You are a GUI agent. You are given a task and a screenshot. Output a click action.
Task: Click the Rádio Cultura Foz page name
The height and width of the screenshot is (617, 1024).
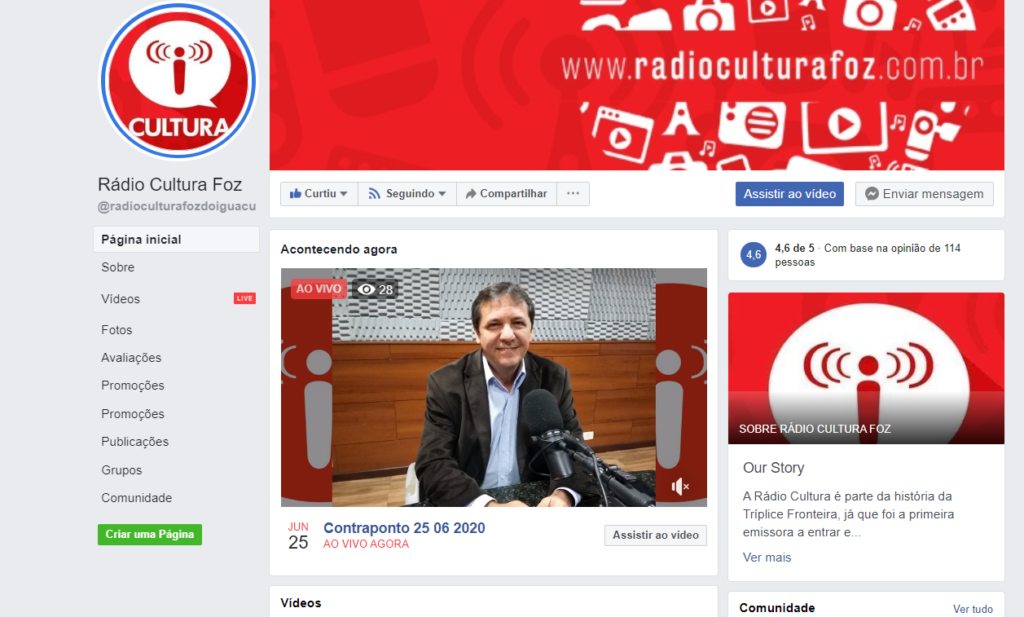tap(170, 185)
